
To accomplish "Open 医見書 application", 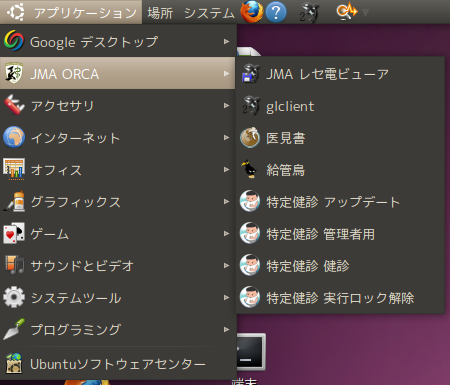I will tap(340, 137).
